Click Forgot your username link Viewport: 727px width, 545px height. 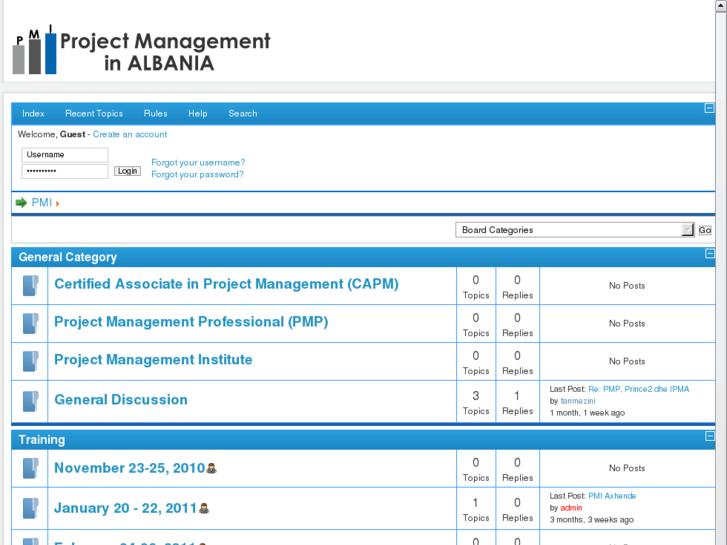[x=198, y=163]
